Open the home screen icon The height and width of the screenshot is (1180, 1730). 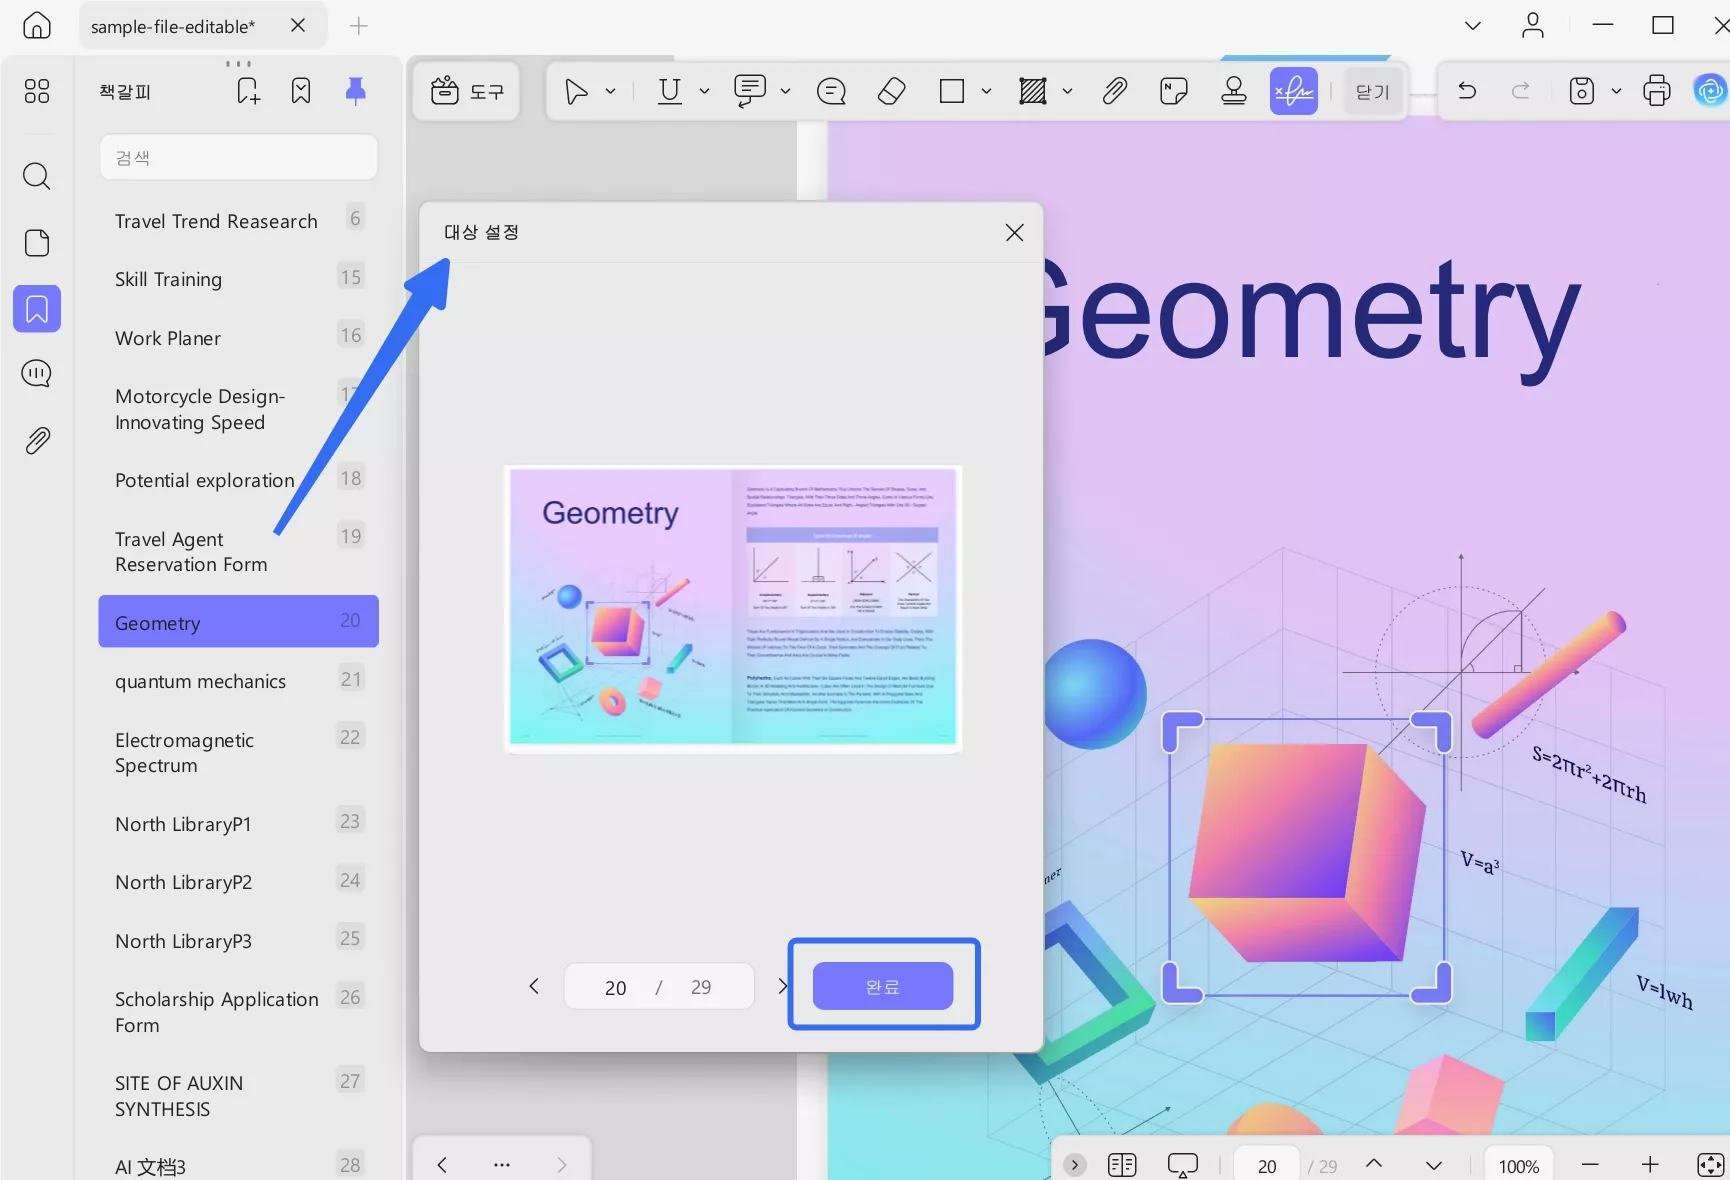click(37, 25)
